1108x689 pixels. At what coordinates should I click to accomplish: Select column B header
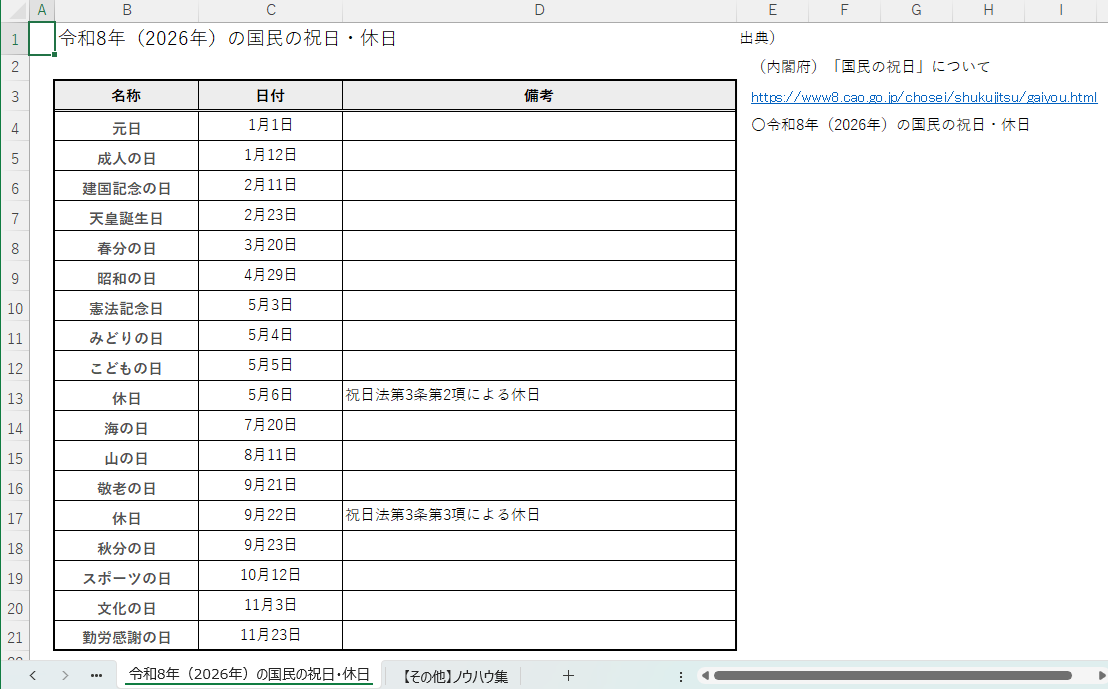(126, 10)
